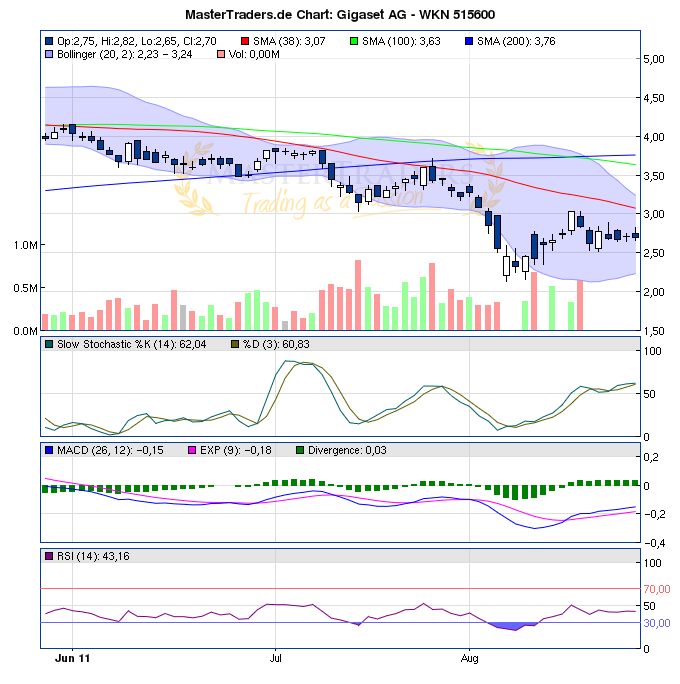Viewport: 680px width, 684px height.
Task: Click the blue 30,00 RSI threshold label
Action: [x=657, y=623]
